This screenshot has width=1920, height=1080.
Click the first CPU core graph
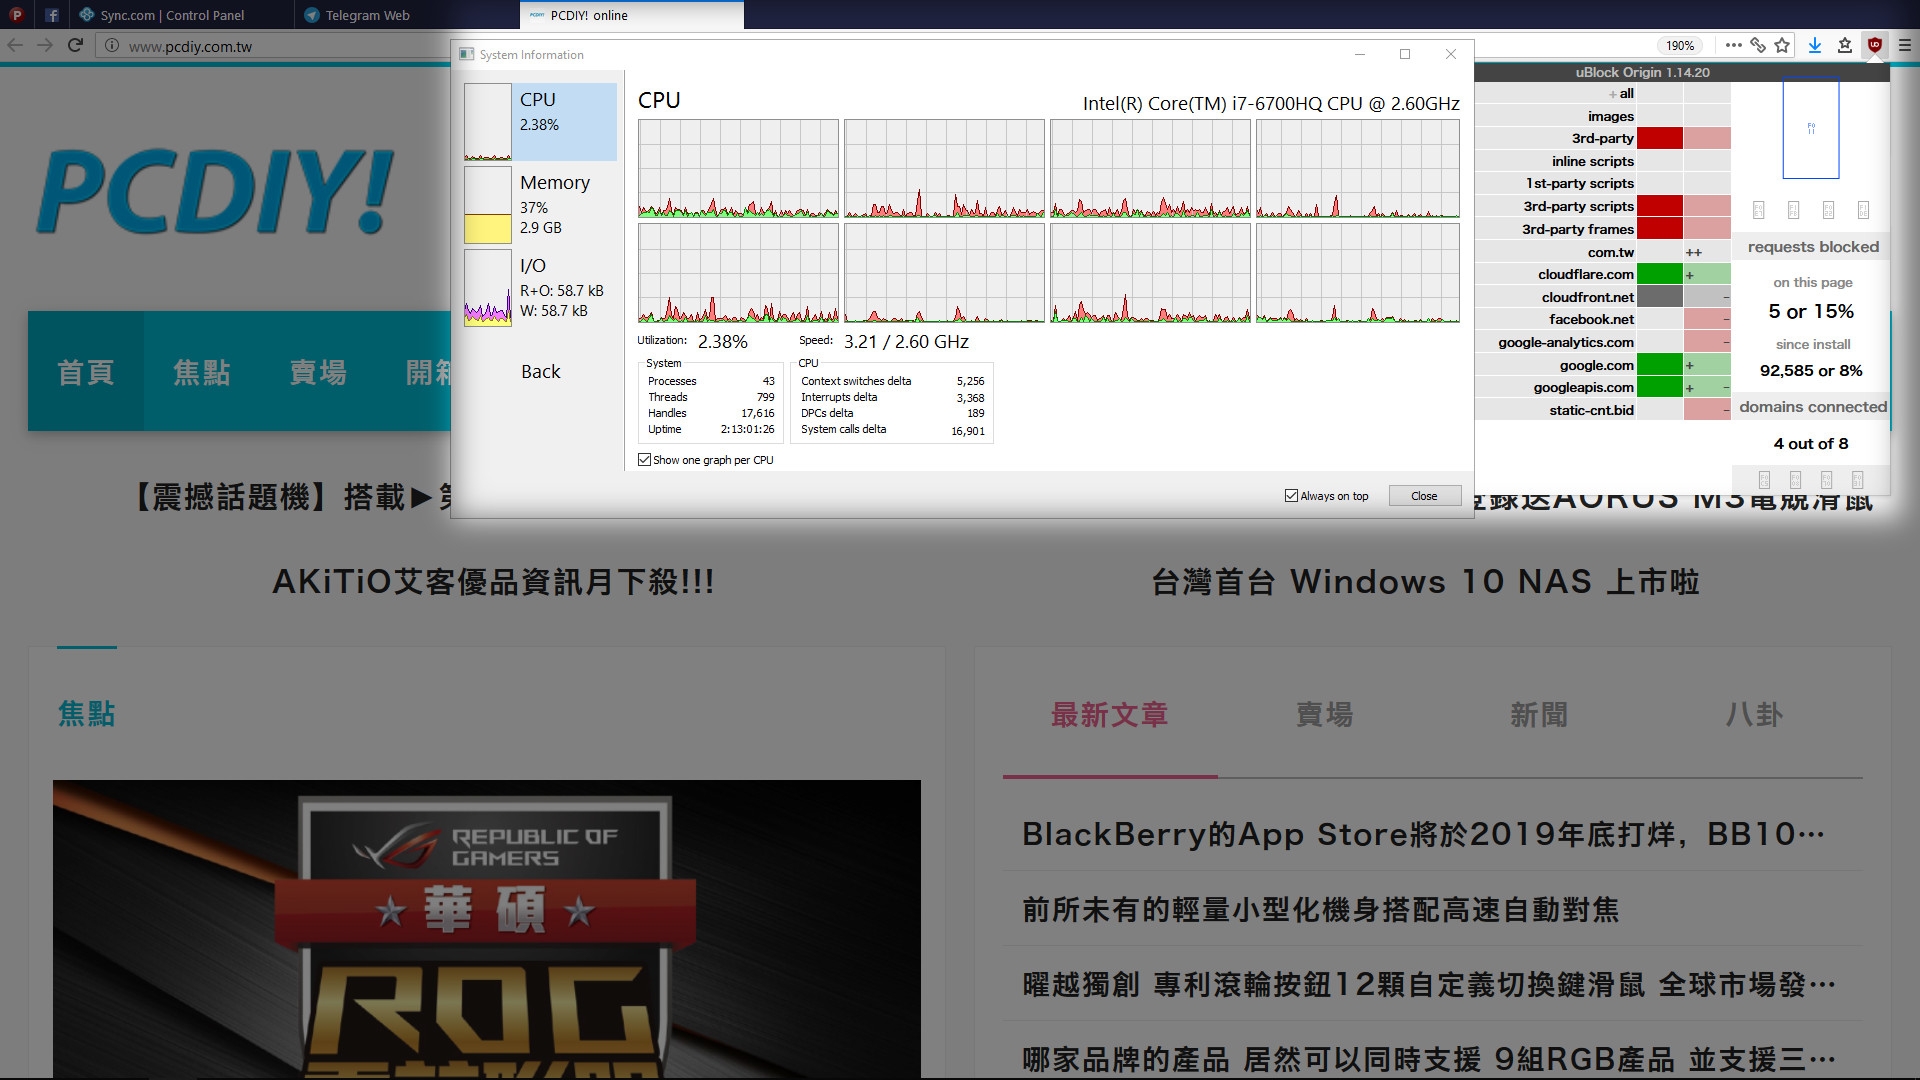[738, 168]
